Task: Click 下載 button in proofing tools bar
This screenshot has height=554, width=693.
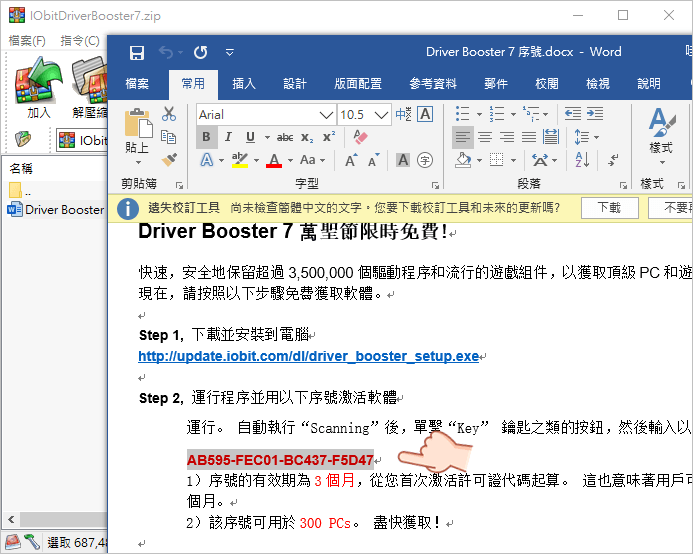Action: [x=609, y=207]
